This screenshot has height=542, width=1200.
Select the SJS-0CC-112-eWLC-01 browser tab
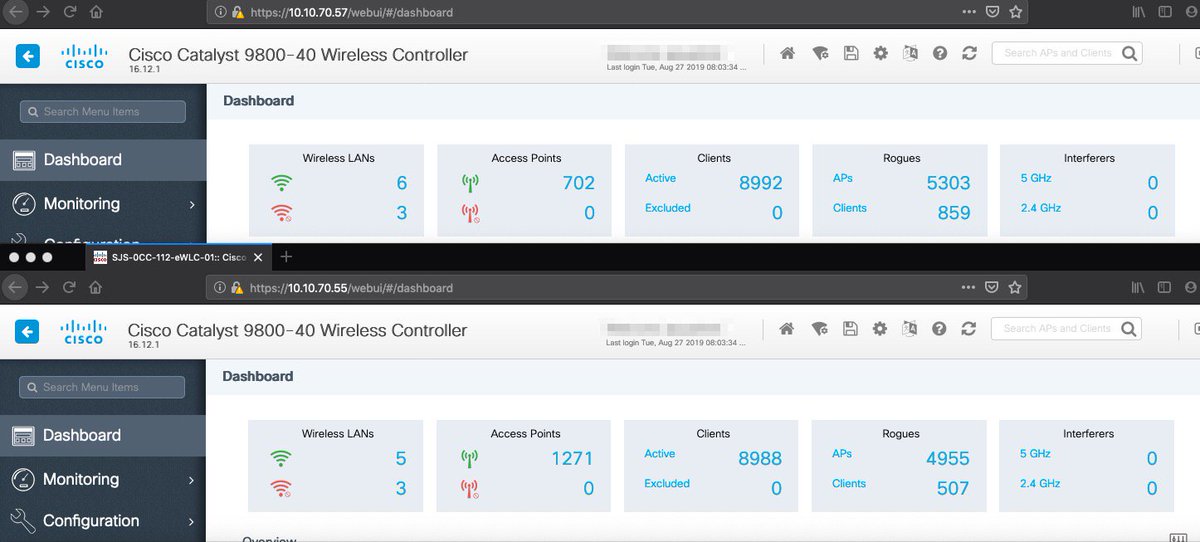pos(178,258)
